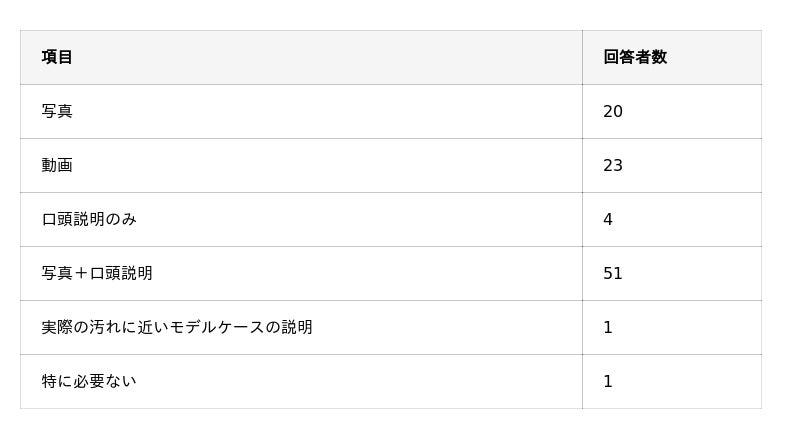800x439 pixels.
Task: Click the 回答者数 column header
Action: (634, 57)
